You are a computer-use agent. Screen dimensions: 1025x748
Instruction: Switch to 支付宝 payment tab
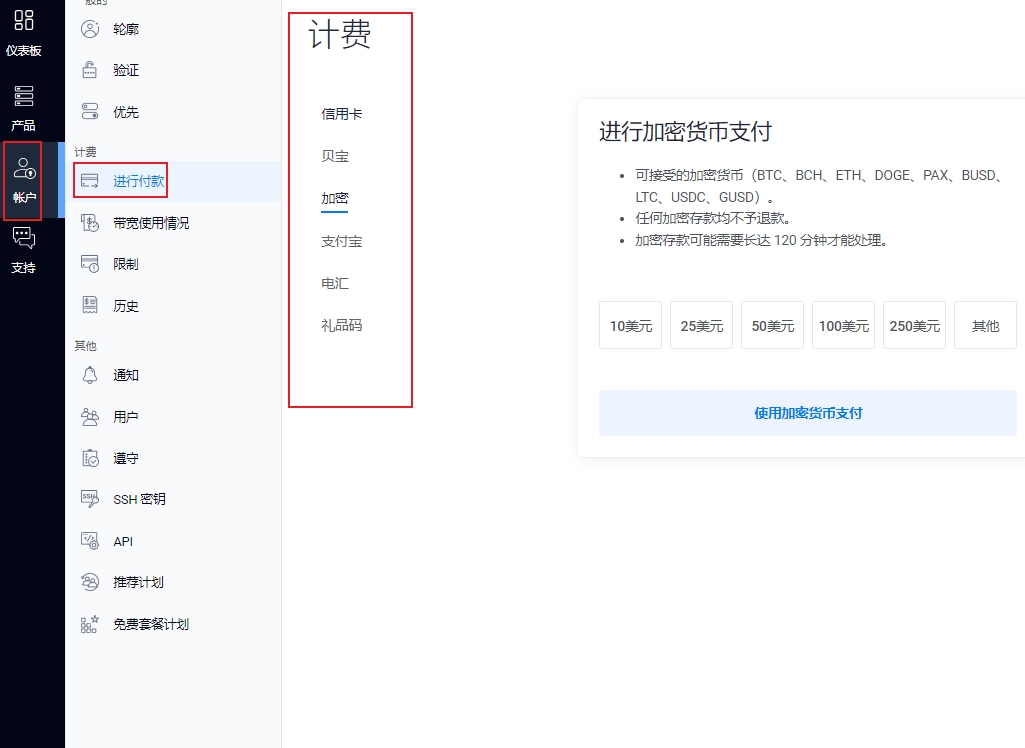pyautogui.click(x=341, y=241)
